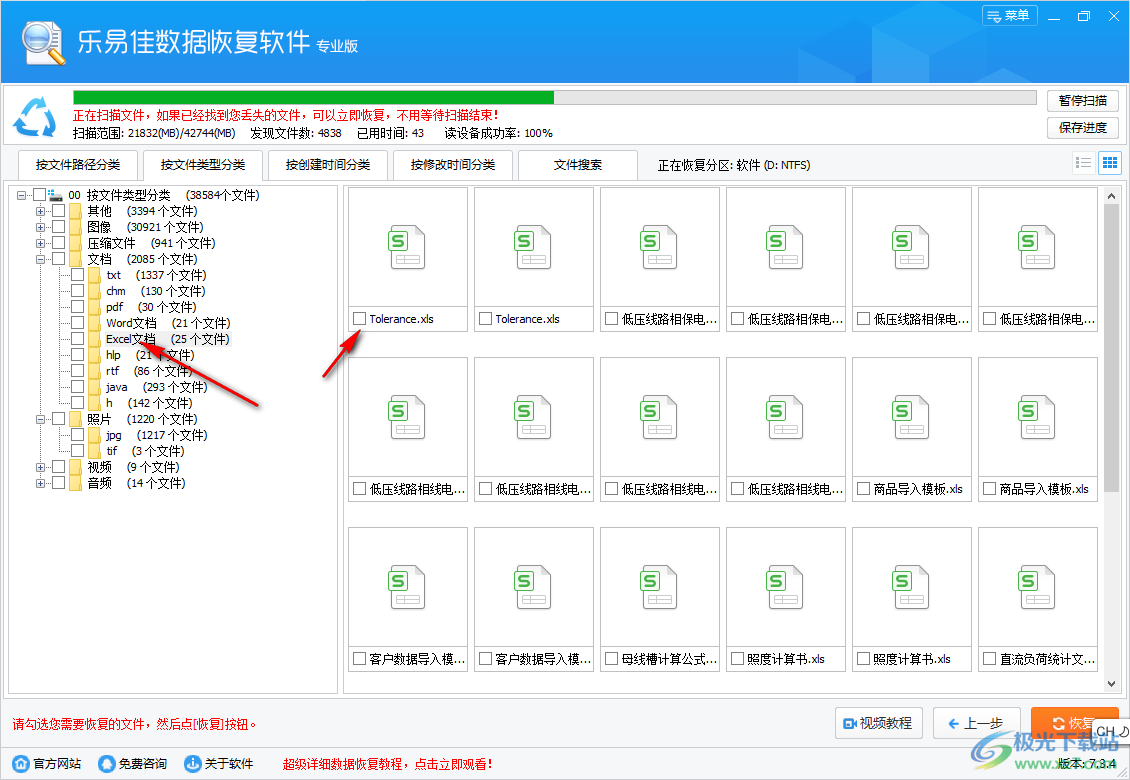The width and height of the screenshot is (1130, 780).
Task: Check the txt folder checkbox
Action: (x=77, y=275)
